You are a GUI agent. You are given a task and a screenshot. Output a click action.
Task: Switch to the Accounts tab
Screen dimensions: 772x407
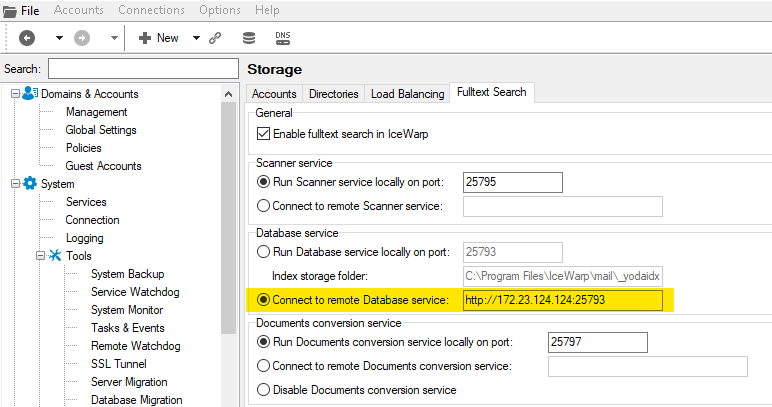point(274,94)
